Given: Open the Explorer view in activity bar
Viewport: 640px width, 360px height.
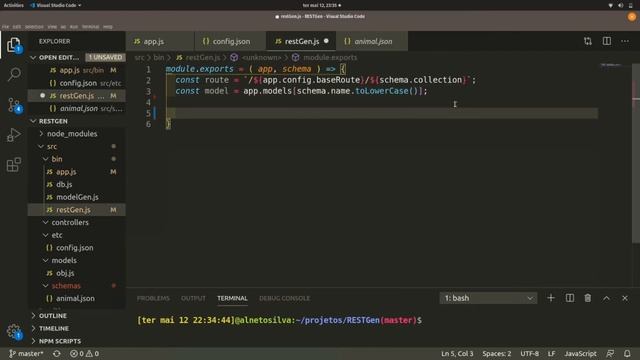Looking at the screenshot, I should (14, 45).
